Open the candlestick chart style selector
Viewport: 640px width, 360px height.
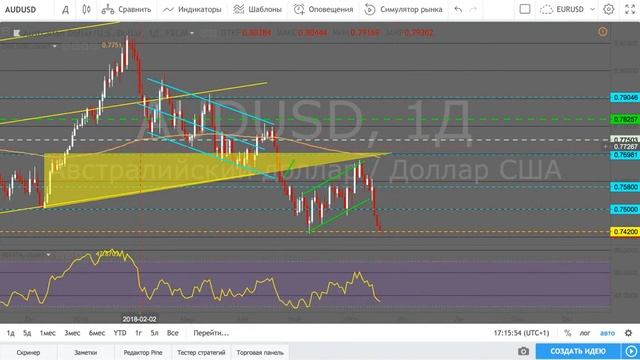pos(87,9)
